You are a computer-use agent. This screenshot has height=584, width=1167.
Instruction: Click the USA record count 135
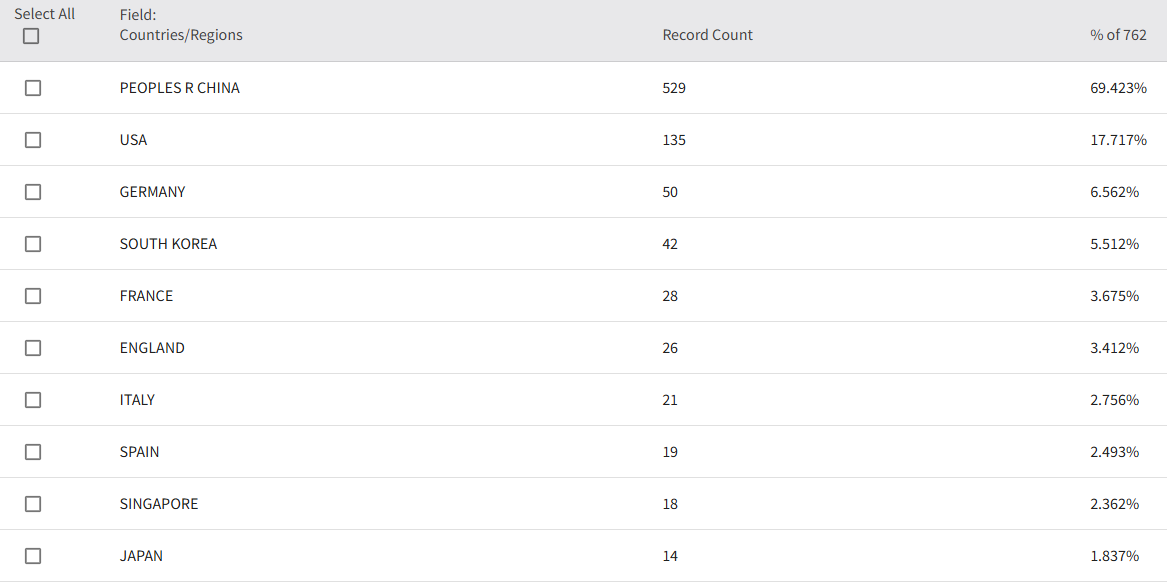tap(674, 140)
